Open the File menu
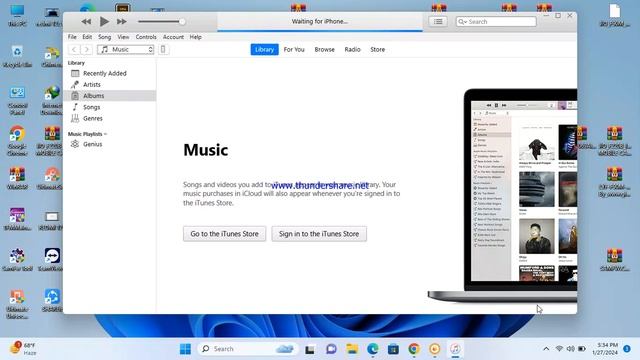Screen dimensions: 640x360 point(72,37)
